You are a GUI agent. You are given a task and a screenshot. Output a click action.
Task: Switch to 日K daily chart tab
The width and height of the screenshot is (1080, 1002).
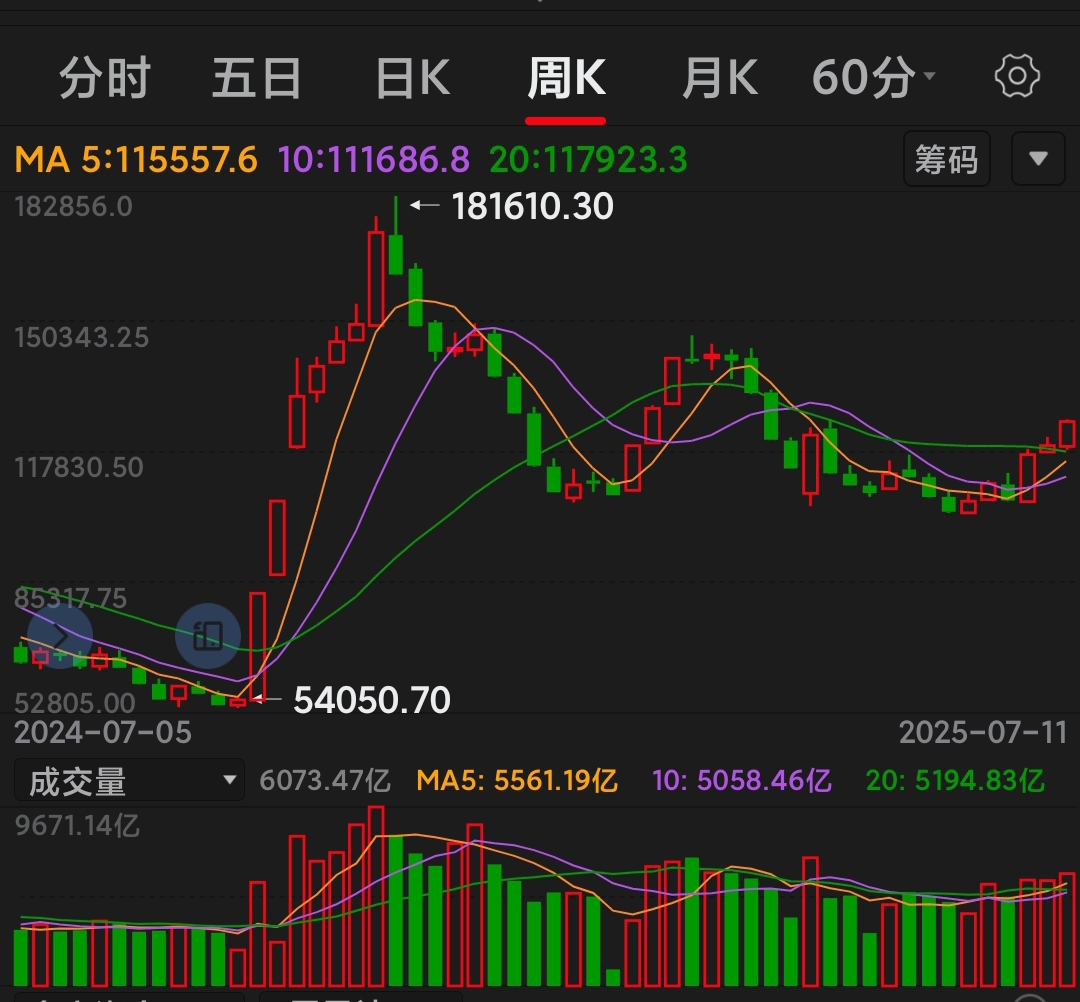pos(413,77)
